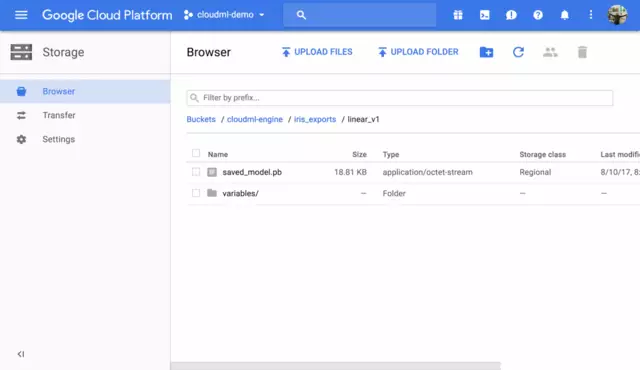Collapse the sidebar navigation panel
Screen dimensions: 640x370
tap(21, 354)
